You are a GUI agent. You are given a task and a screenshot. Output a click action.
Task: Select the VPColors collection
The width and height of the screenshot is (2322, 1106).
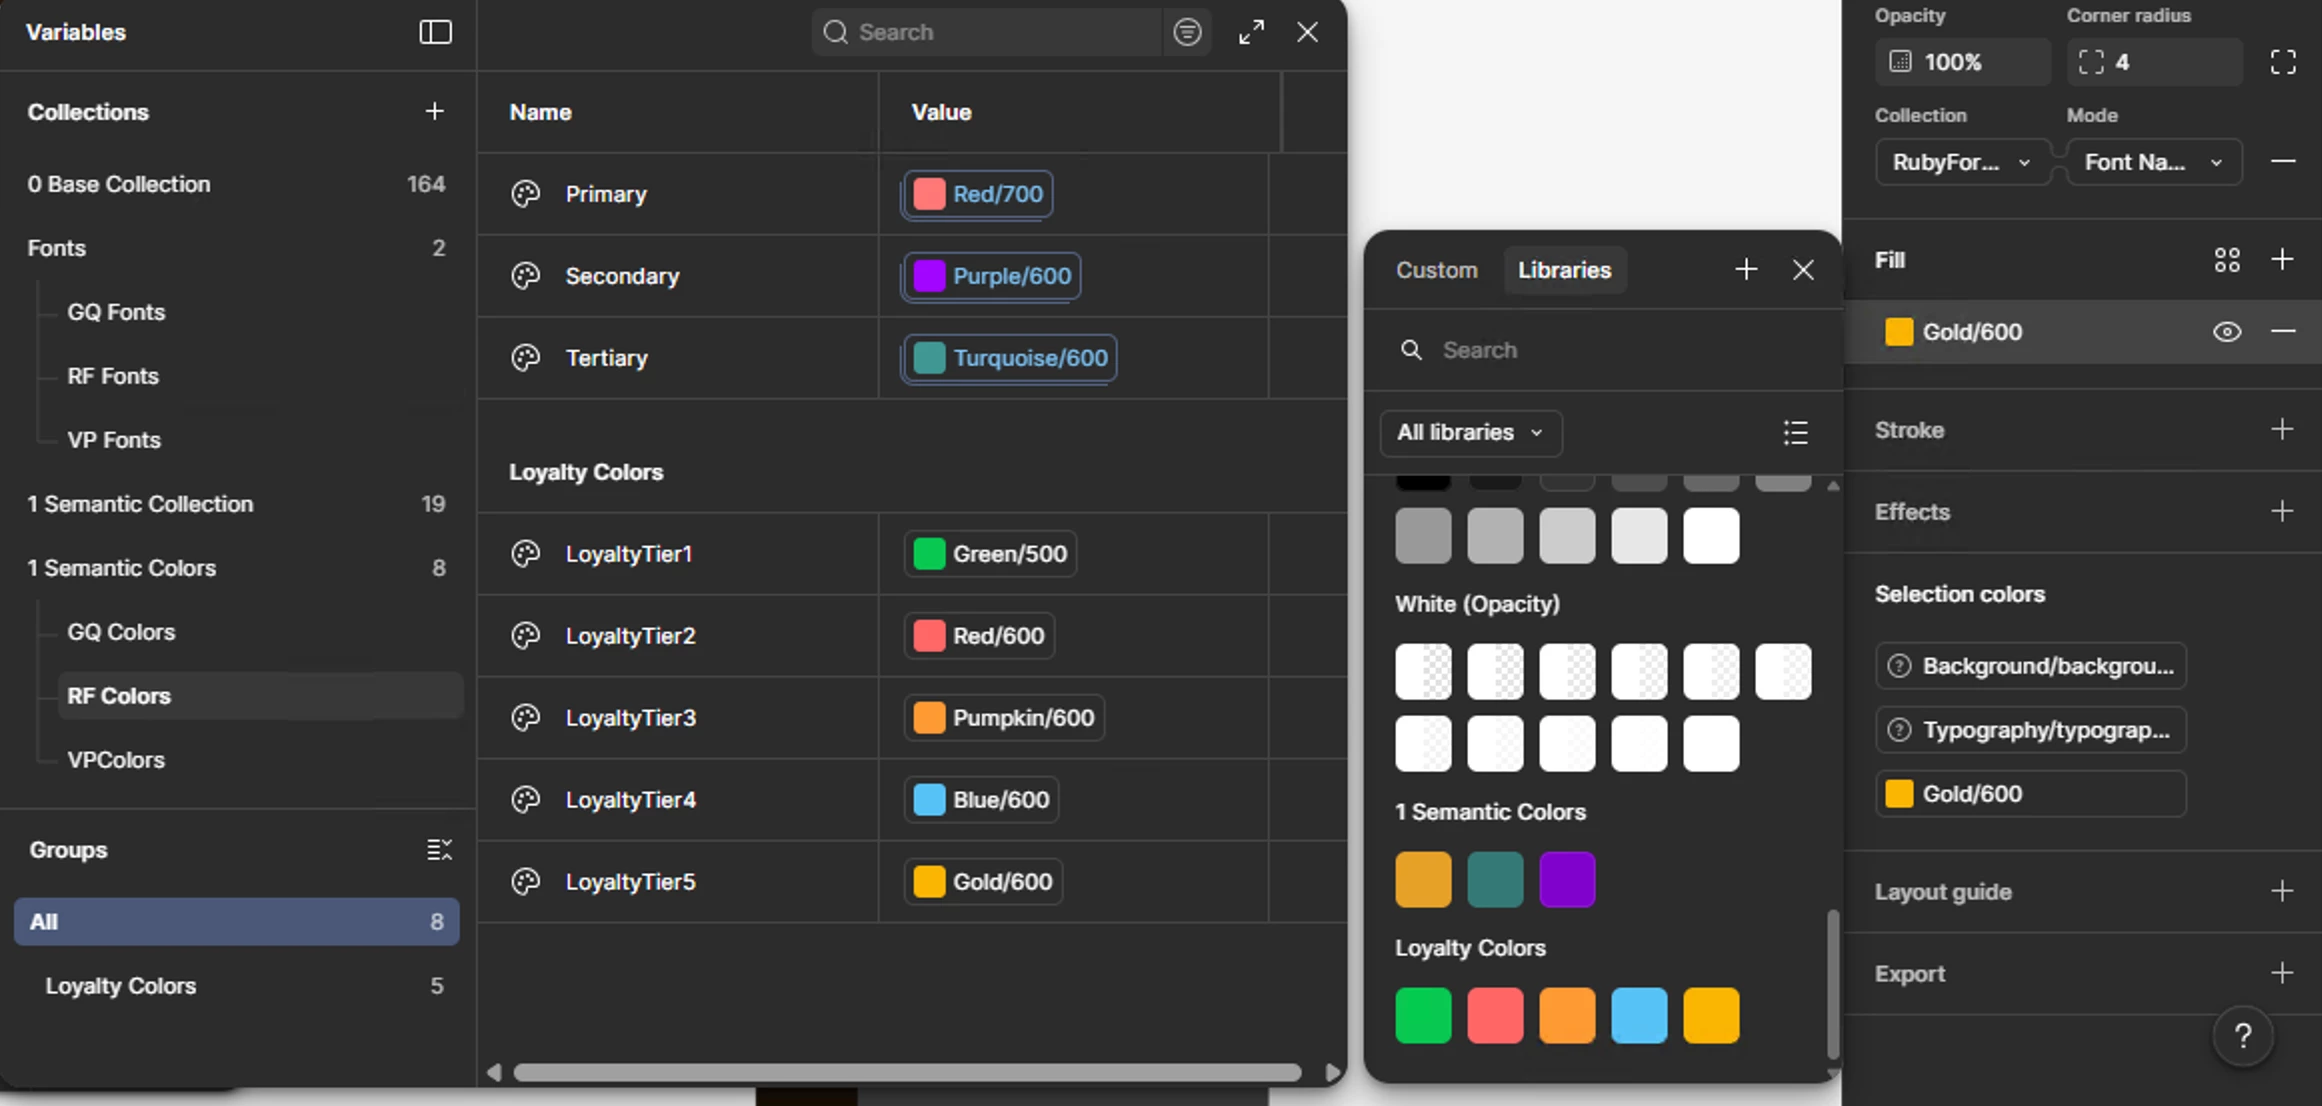116,760
